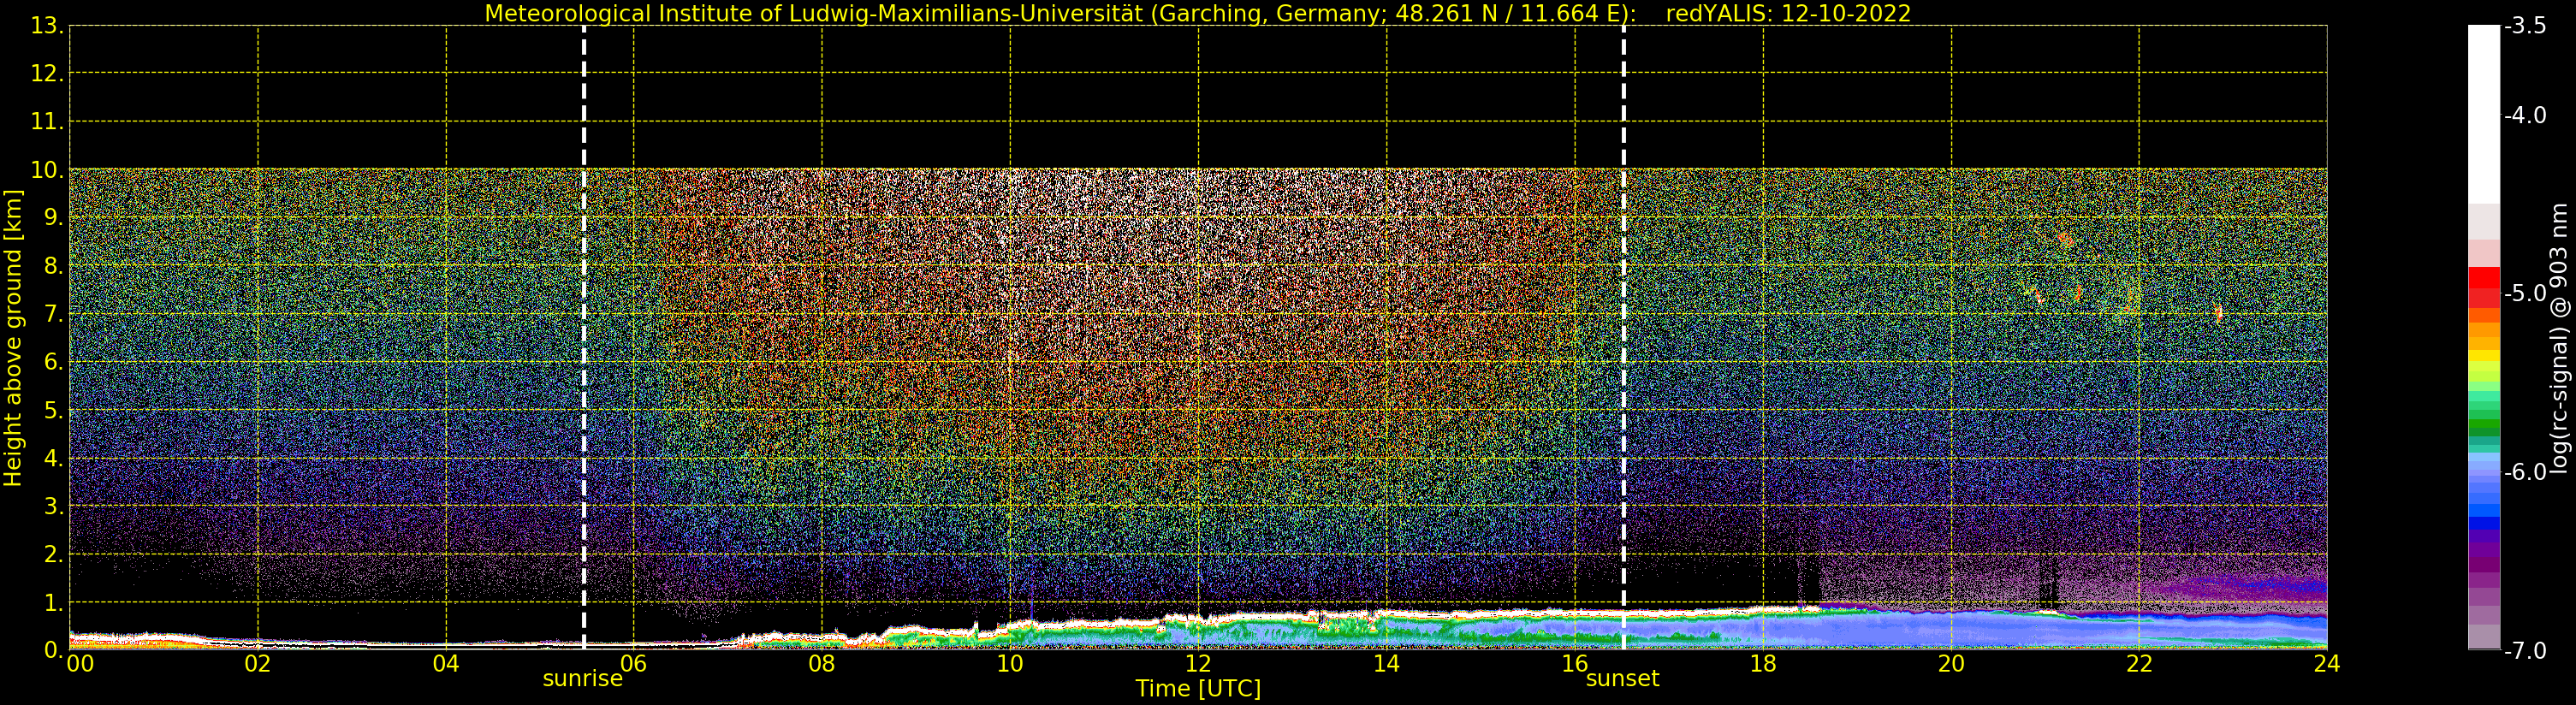Image resolution: width=2576 pixels, height=705 pixels.
Task: Click time axis tick label '16'
Action: pyautogui.click(x=1575, y=664)
